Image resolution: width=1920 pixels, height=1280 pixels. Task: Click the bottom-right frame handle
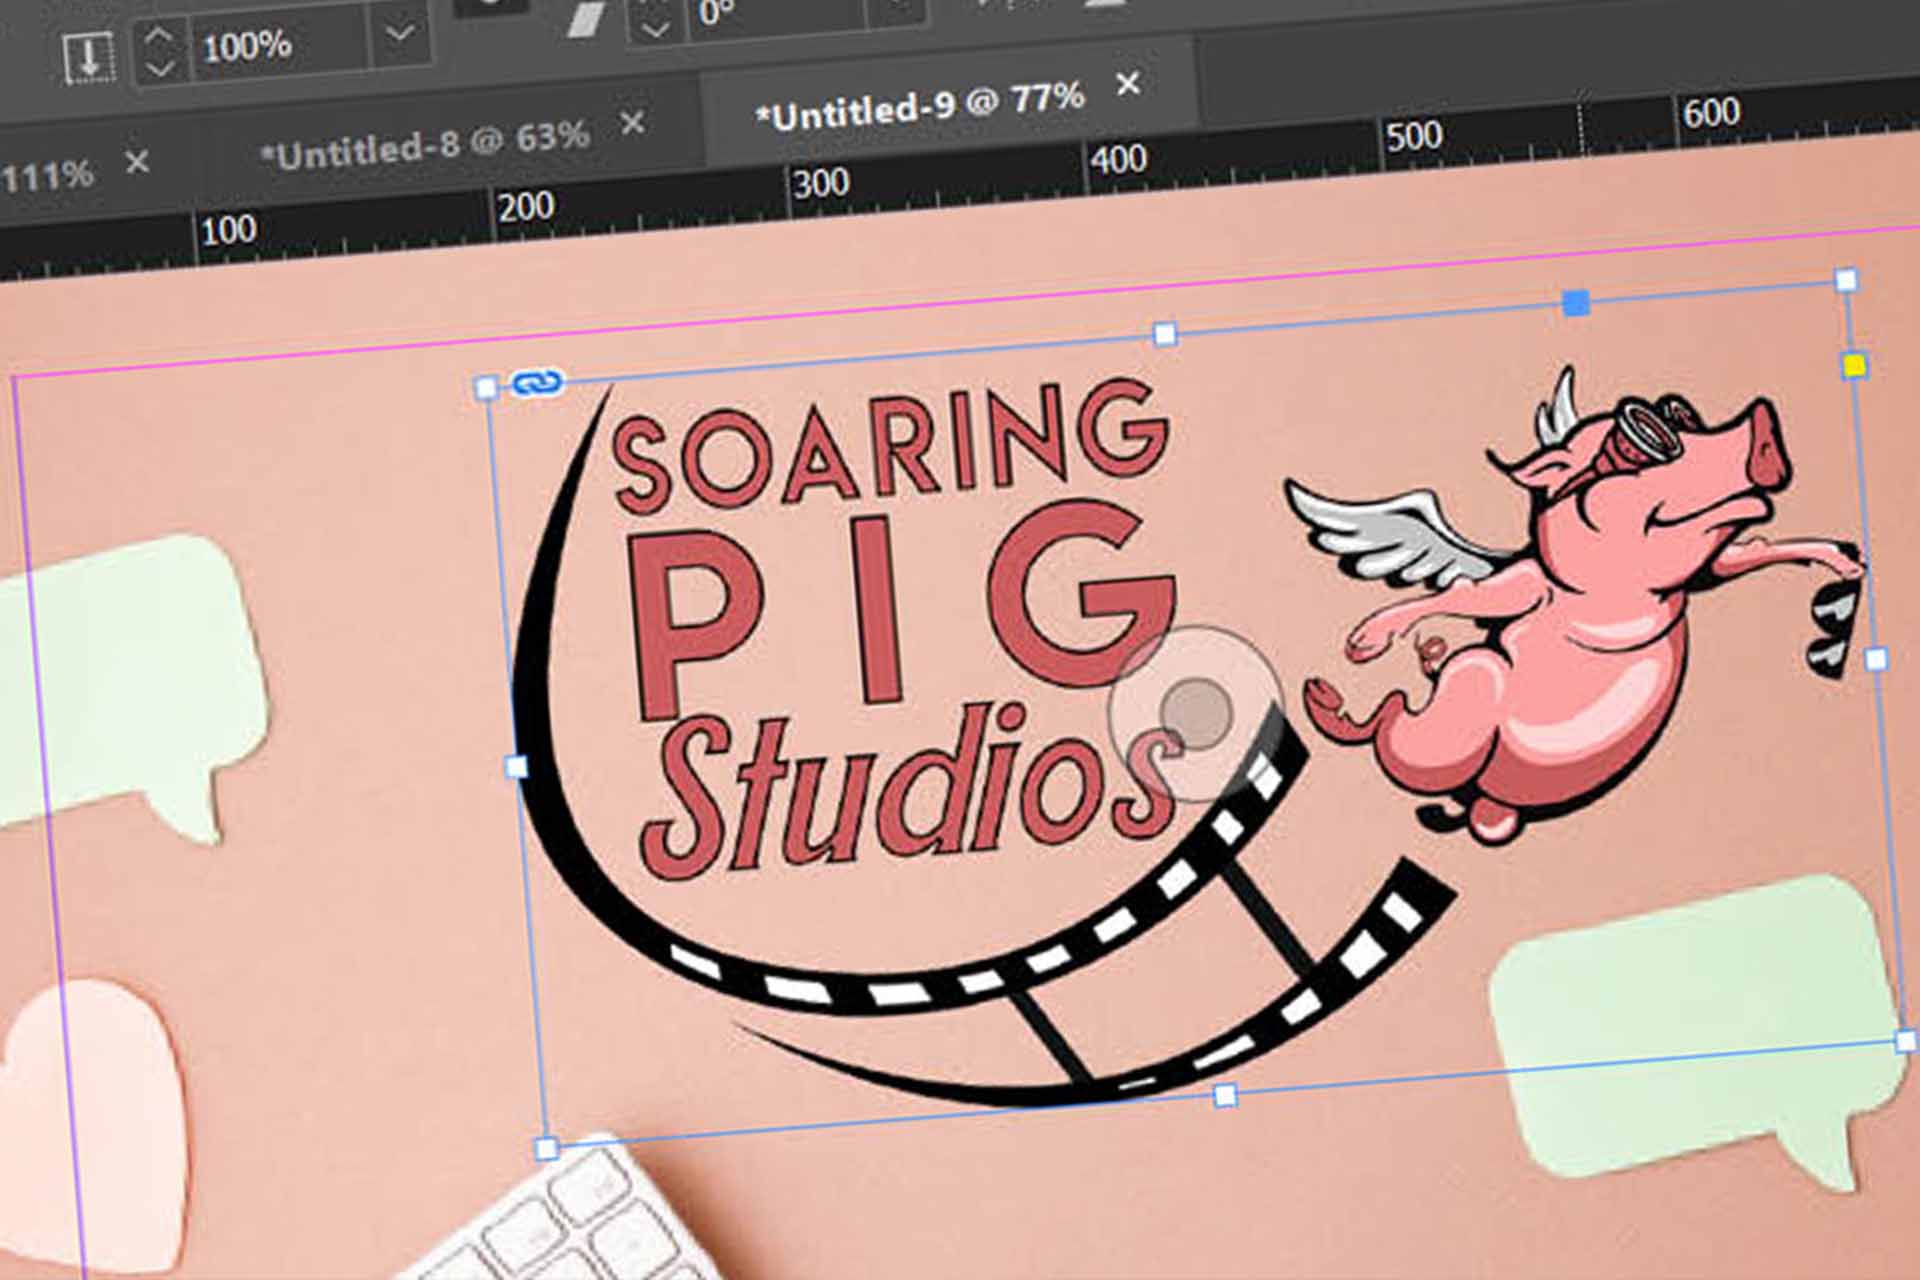(x=1906, y=1041)
